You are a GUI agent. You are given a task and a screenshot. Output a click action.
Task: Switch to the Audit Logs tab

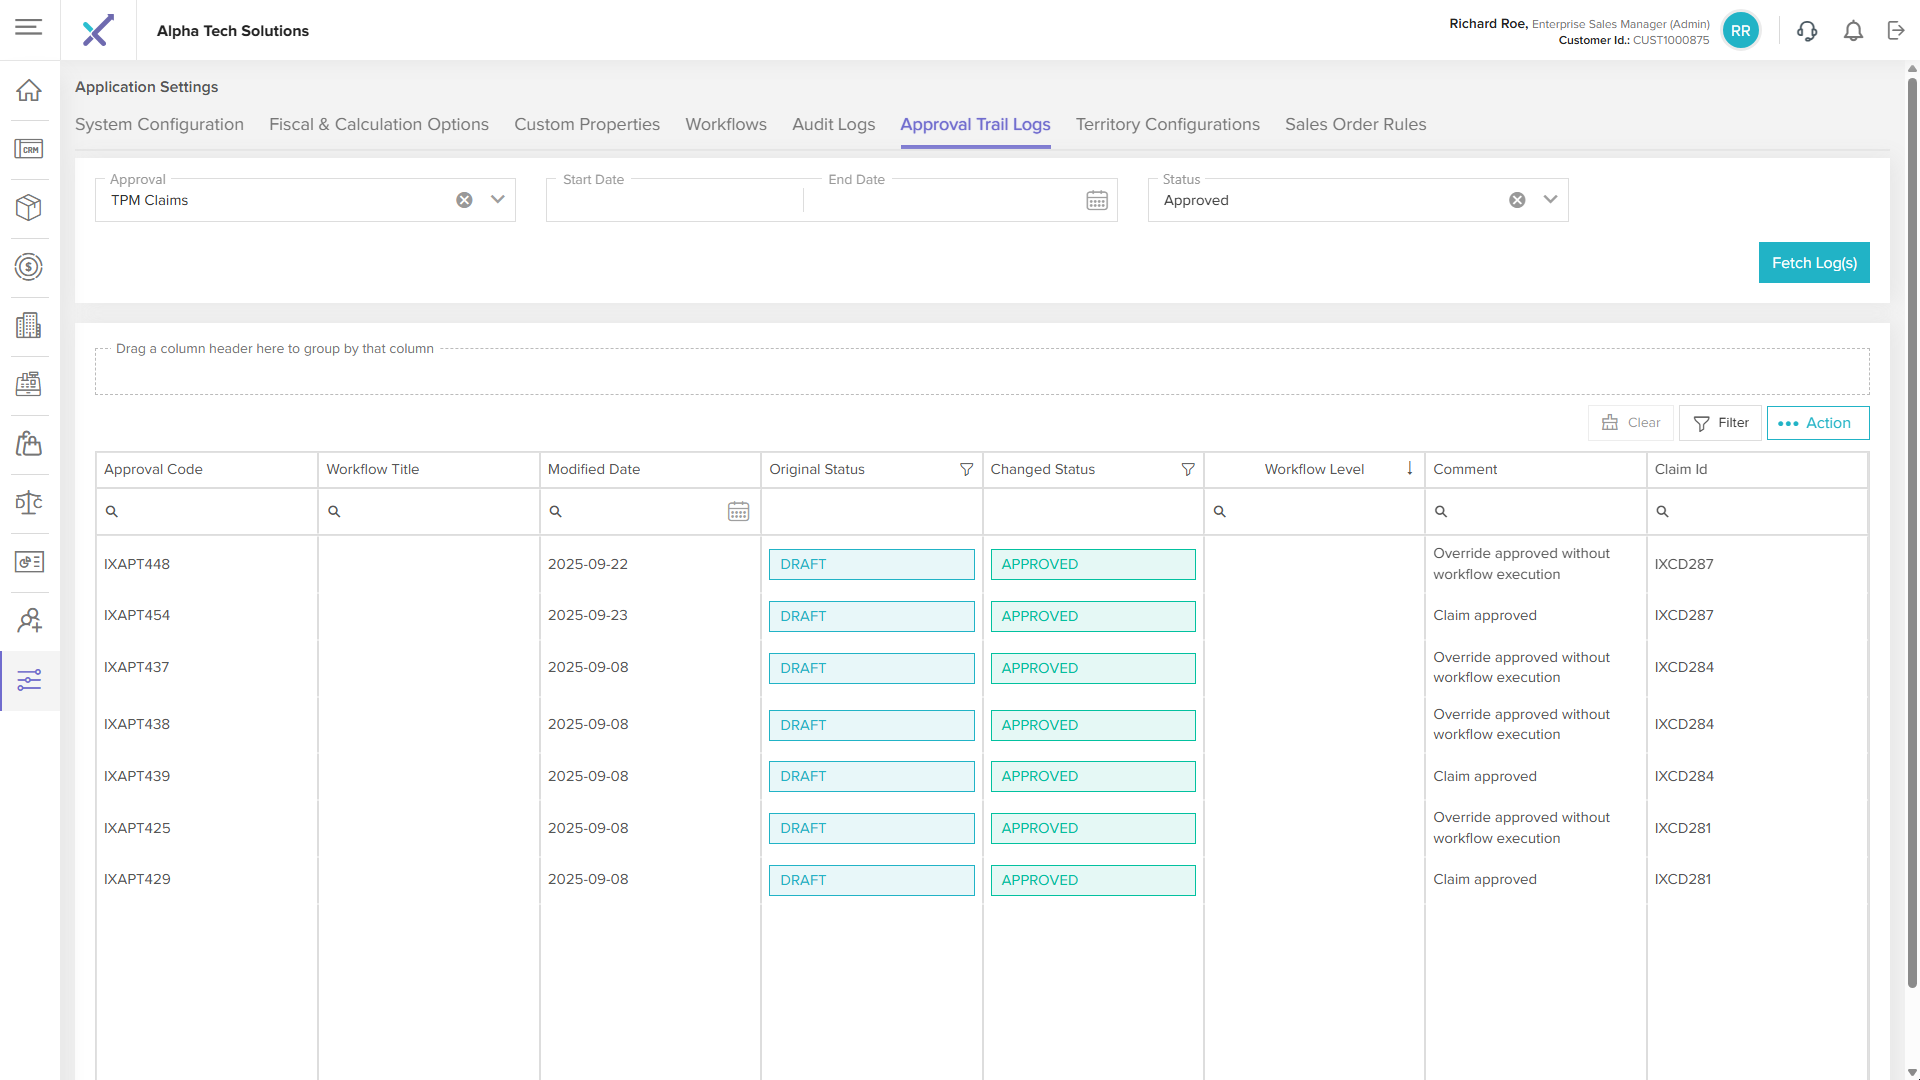point(833,125)
